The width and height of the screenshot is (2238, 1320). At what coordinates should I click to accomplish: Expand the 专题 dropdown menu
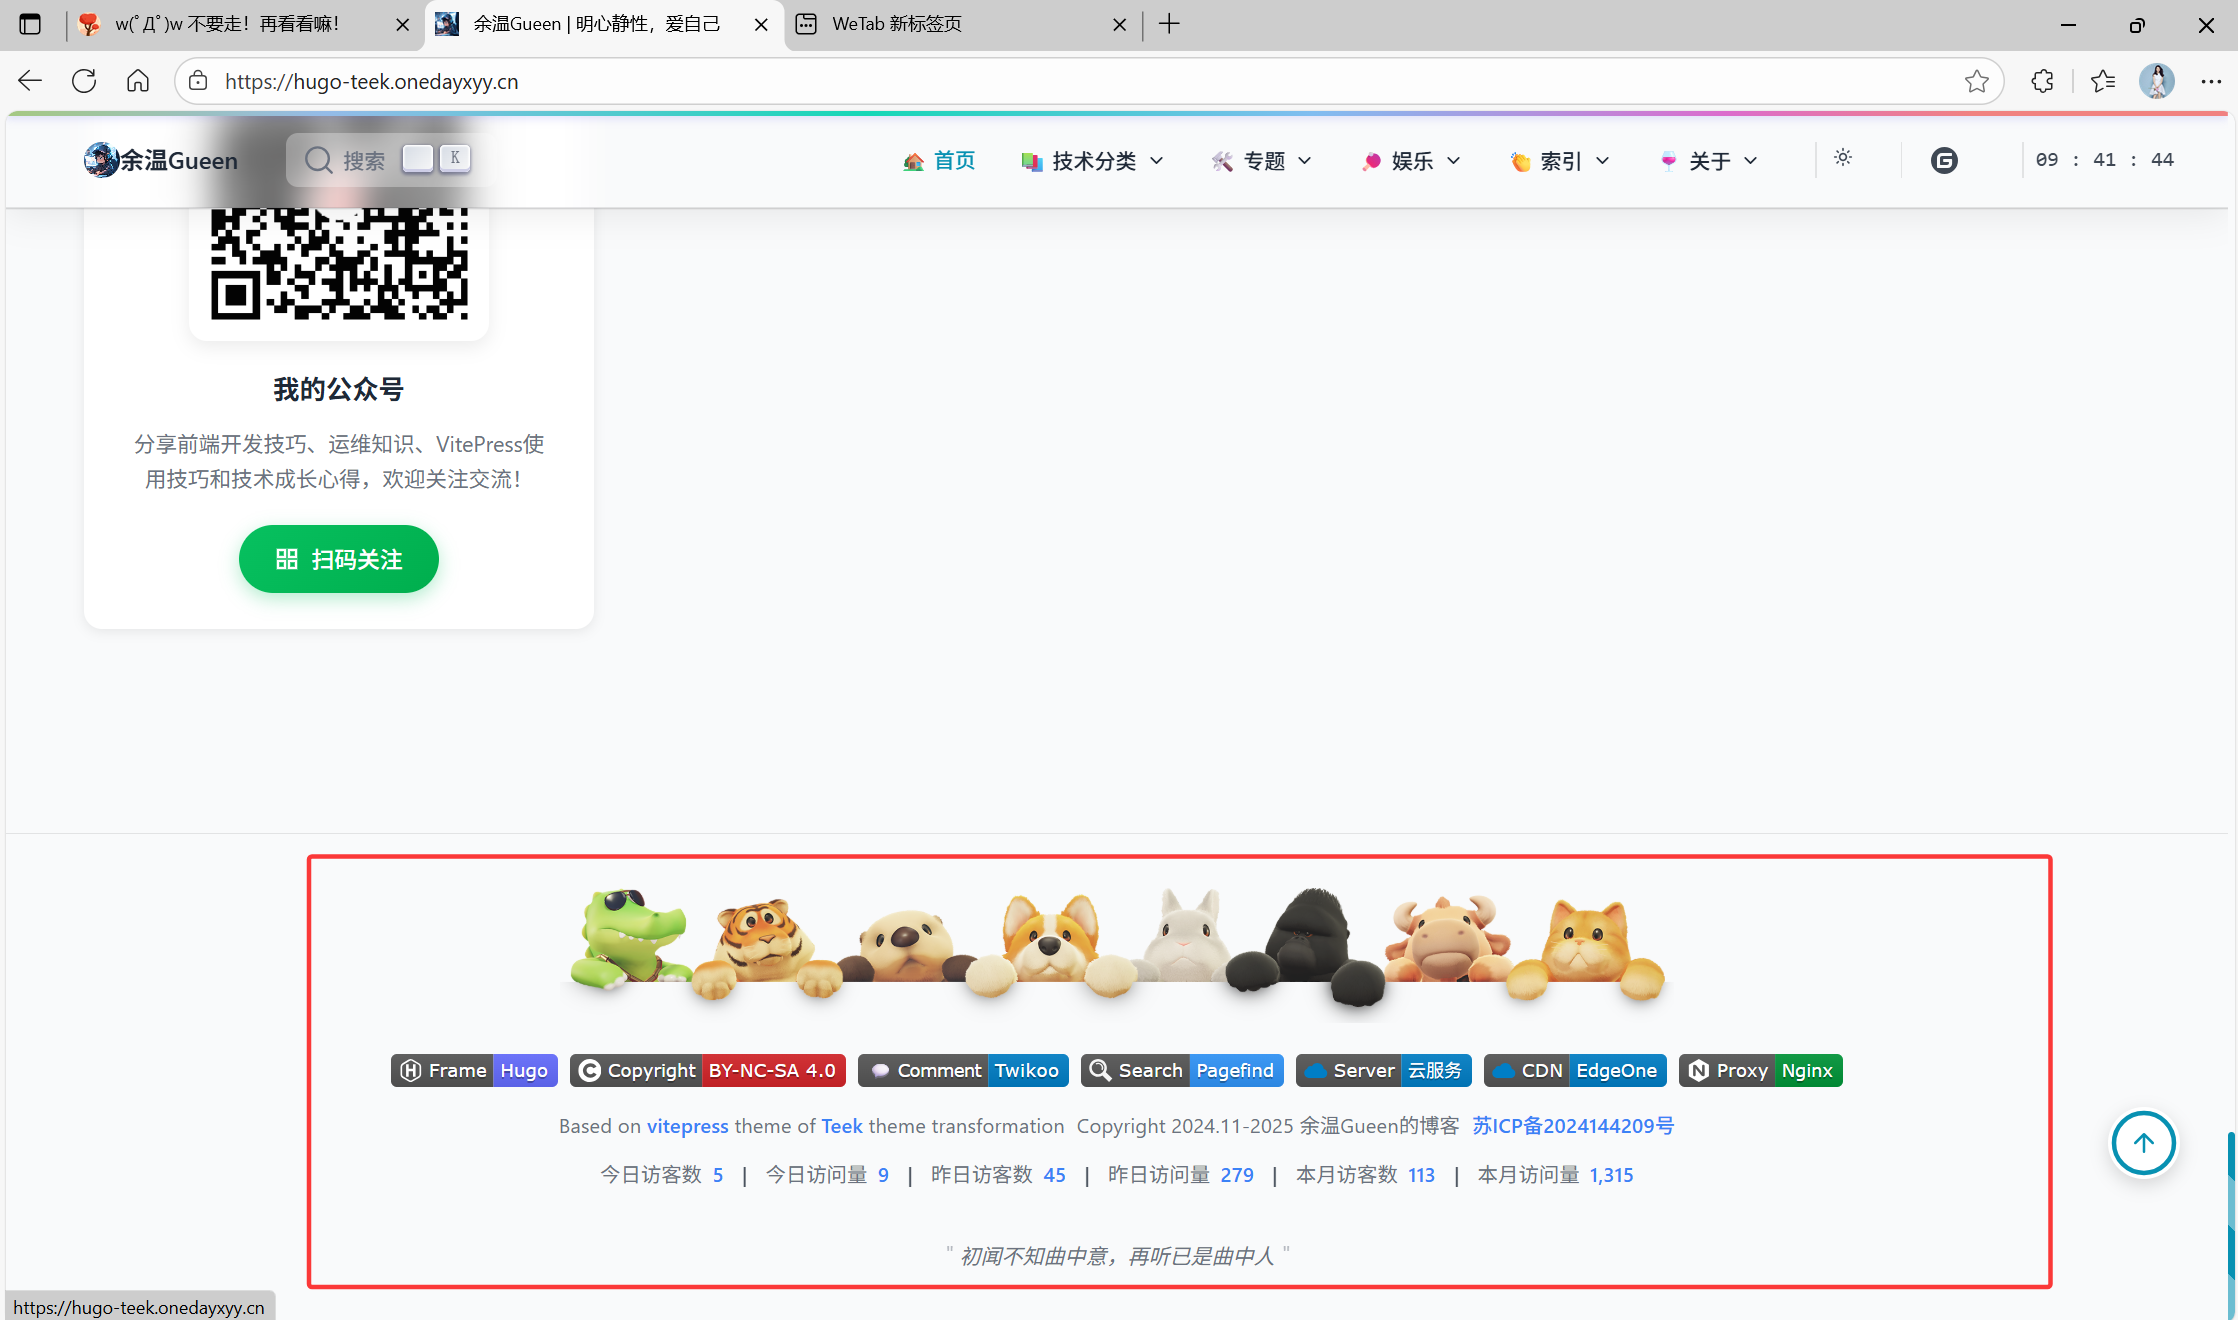pyautogui.click(x=1262, y=161)
